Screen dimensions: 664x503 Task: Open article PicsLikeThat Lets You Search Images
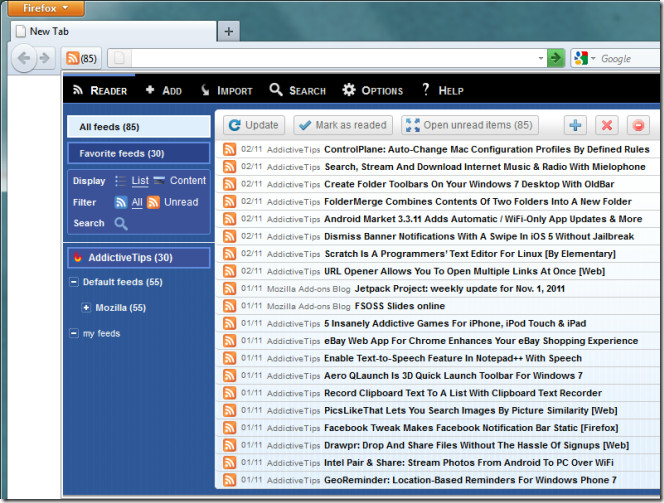pyautogui.click(x=471, y=410)
